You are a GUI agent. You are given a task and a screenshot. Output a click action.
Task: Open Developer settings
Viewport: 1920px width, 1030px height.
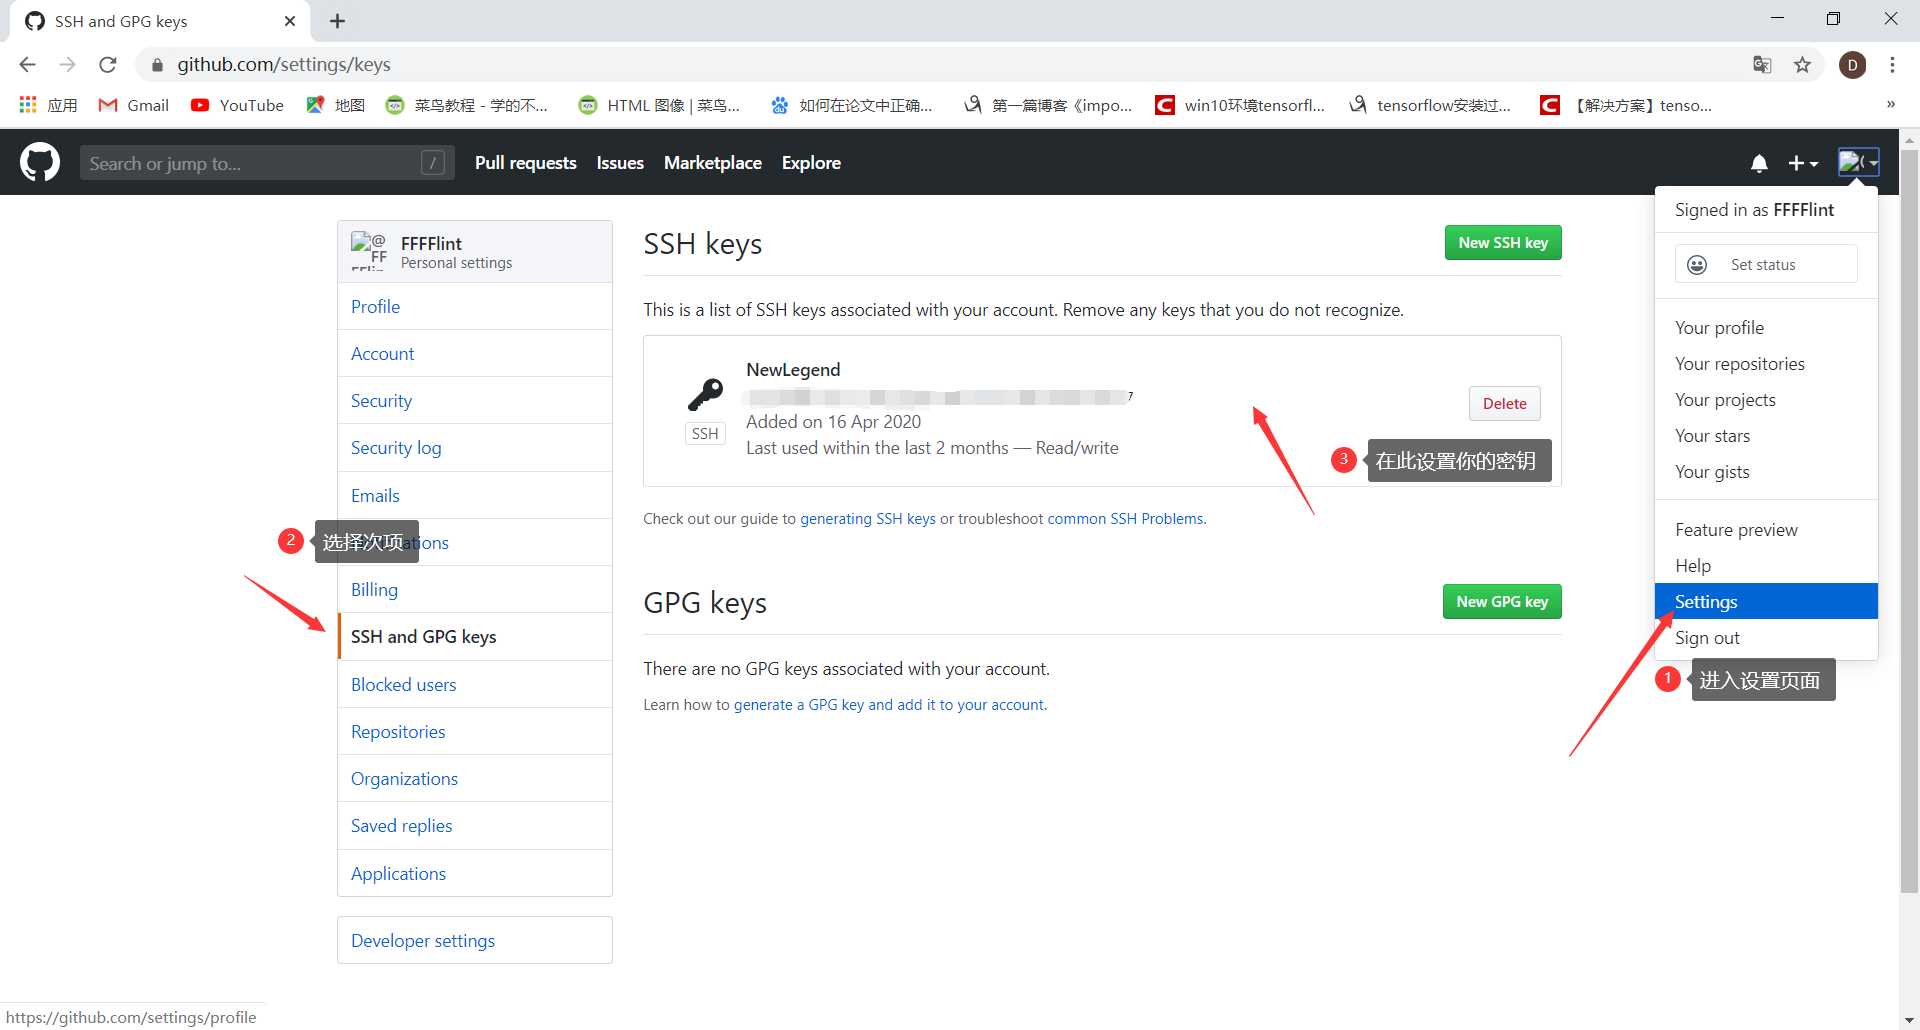click(475, 941)
